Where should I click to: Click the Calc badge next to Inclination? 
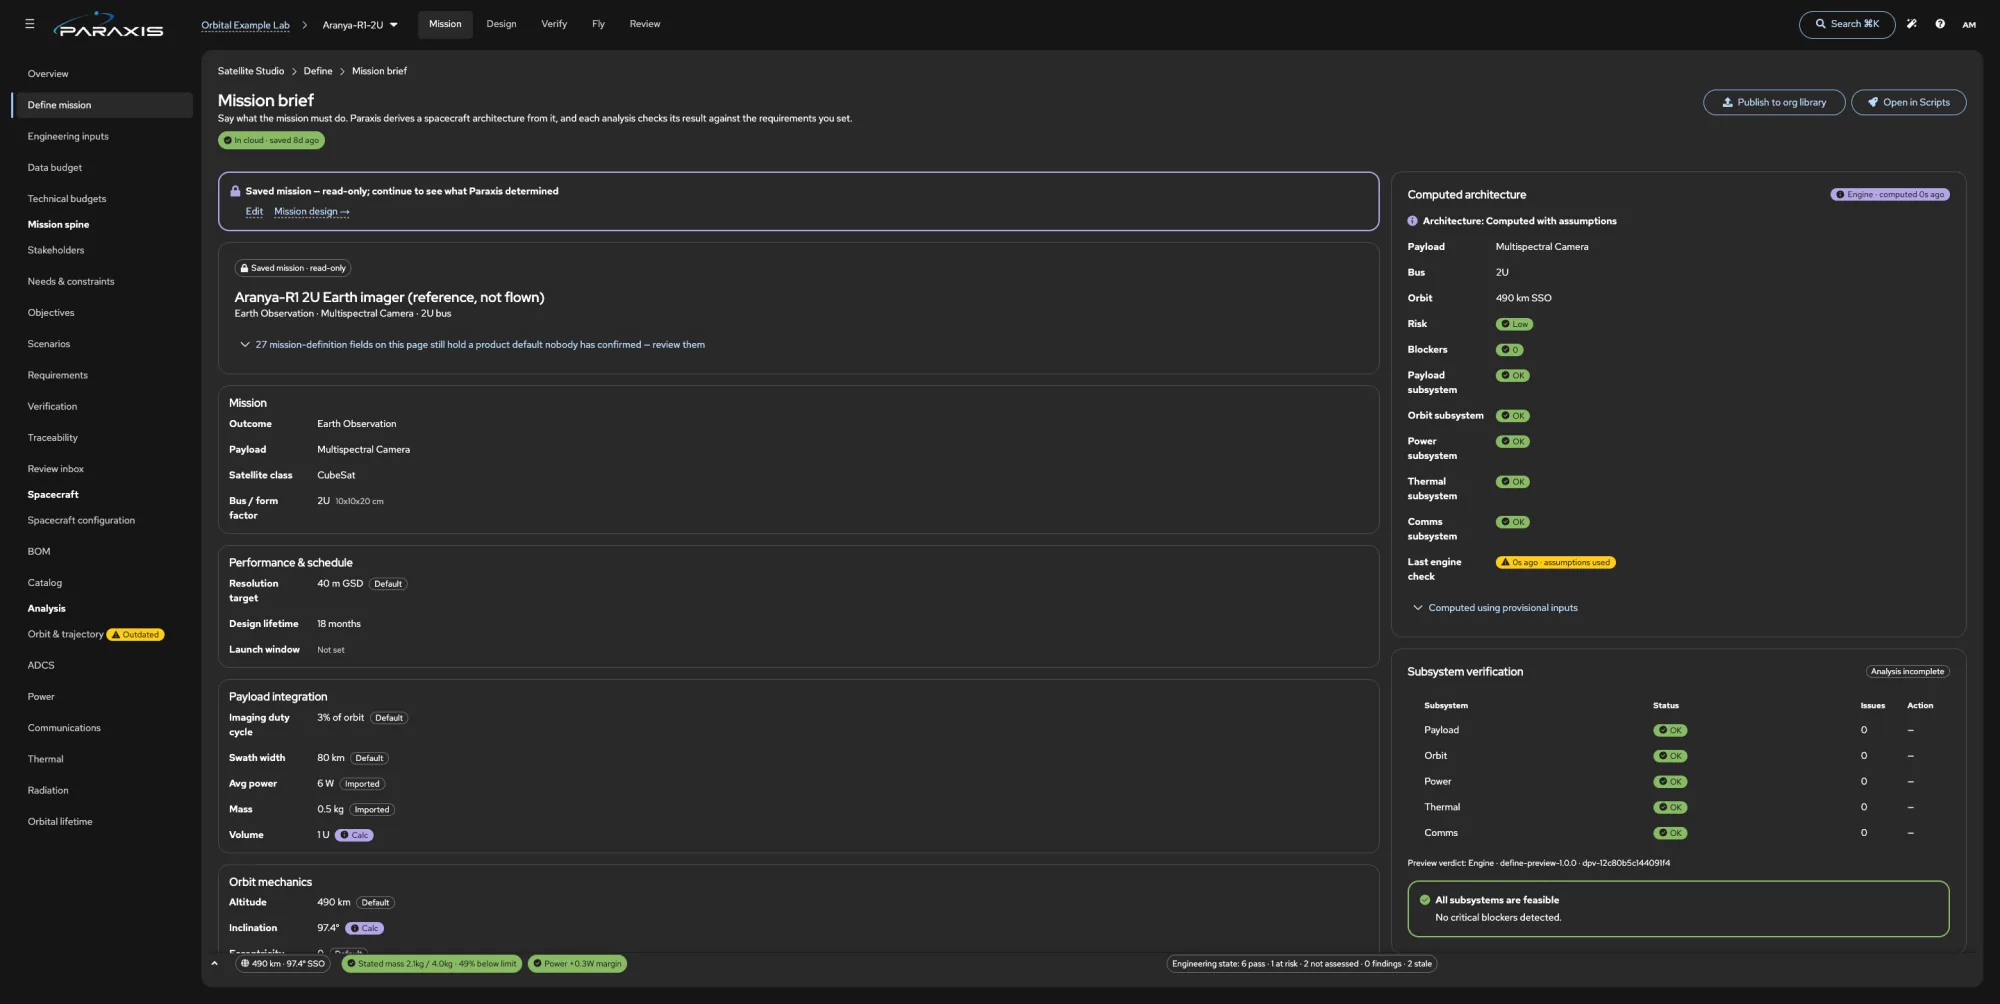[364, 928]
